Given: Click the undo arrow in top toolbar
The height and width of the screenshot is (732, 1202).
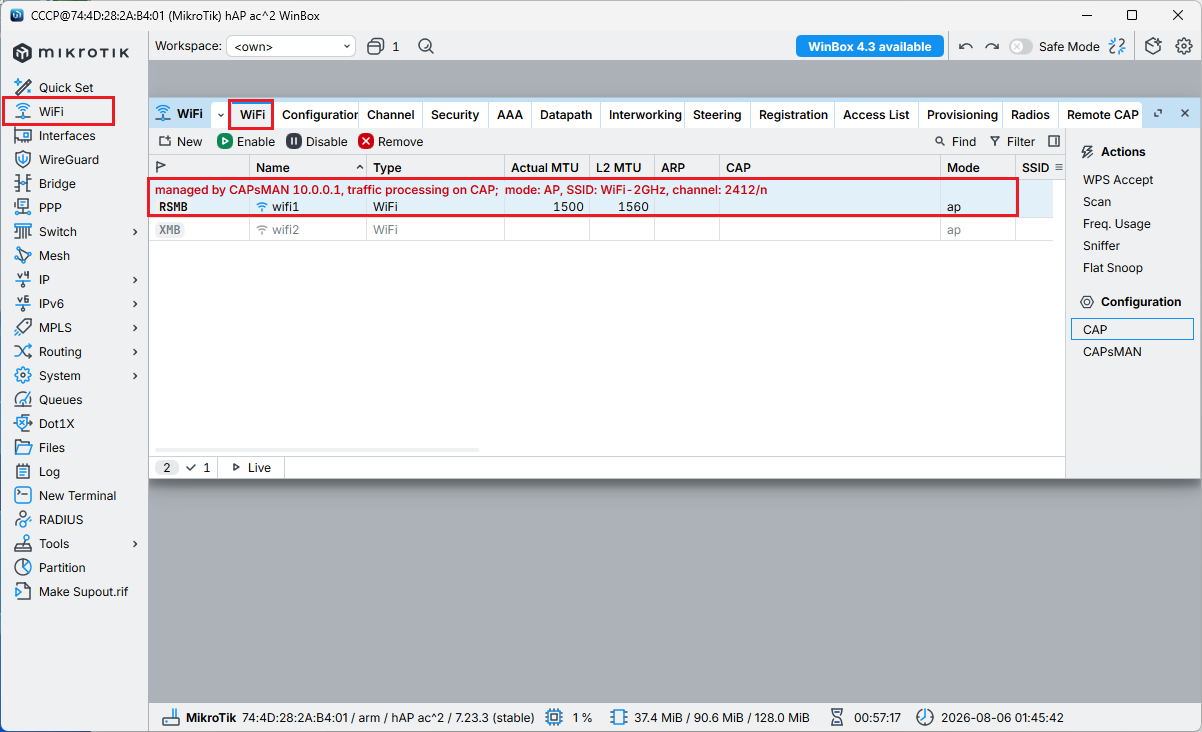Looking at the screenshot, I should point(965,46).
